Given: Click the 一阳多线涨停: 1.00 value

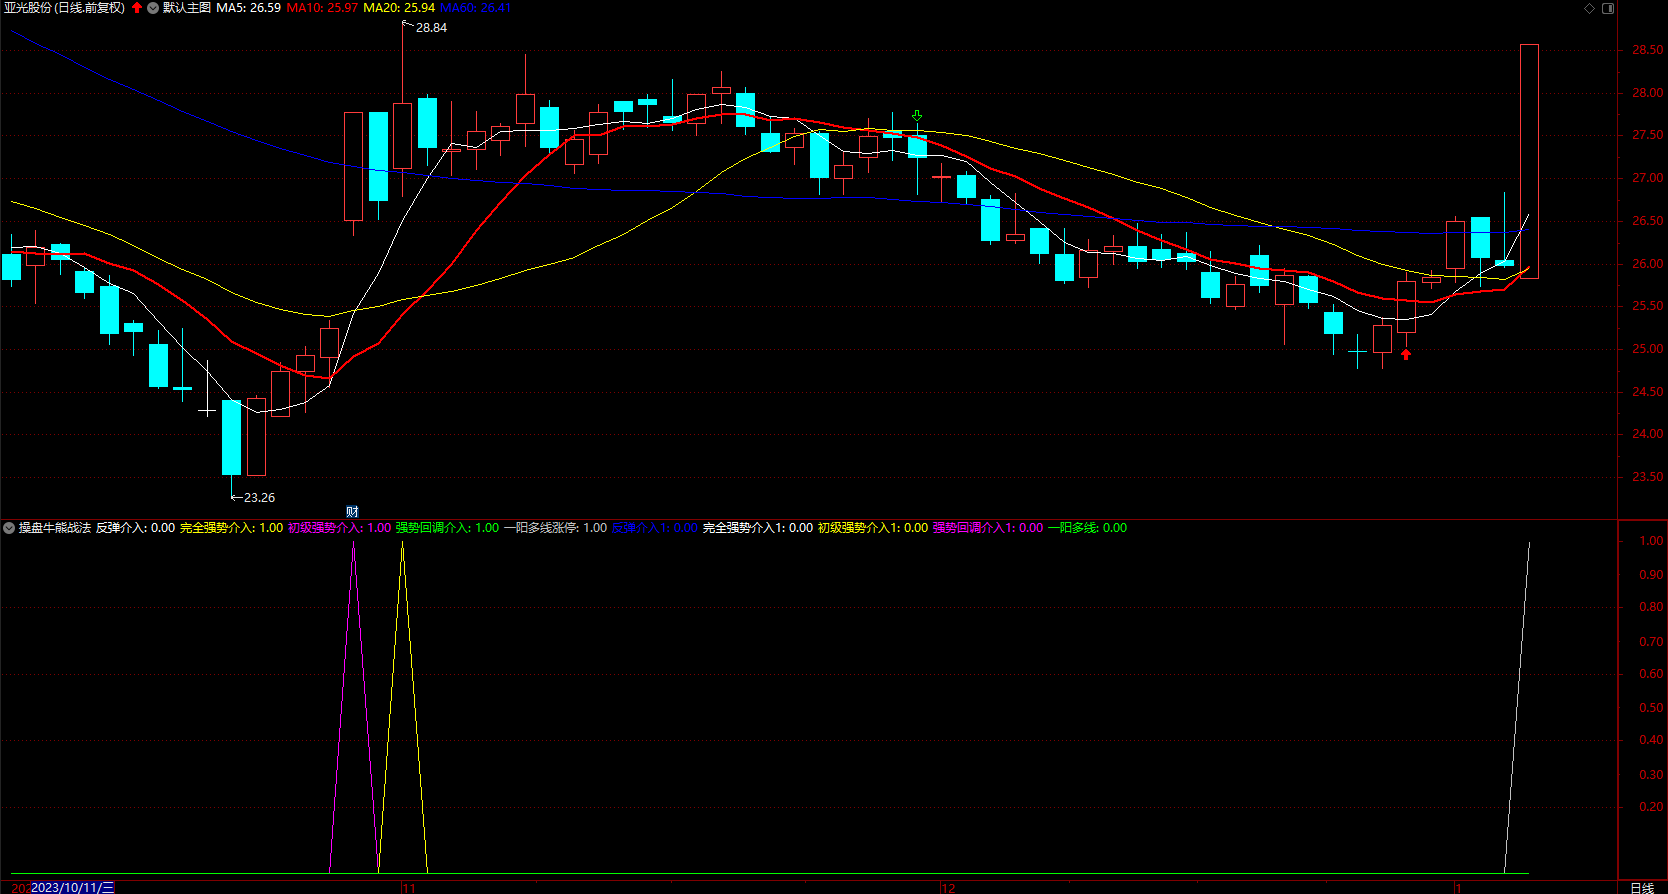Looking at the screenshot, I should point(556,528).
